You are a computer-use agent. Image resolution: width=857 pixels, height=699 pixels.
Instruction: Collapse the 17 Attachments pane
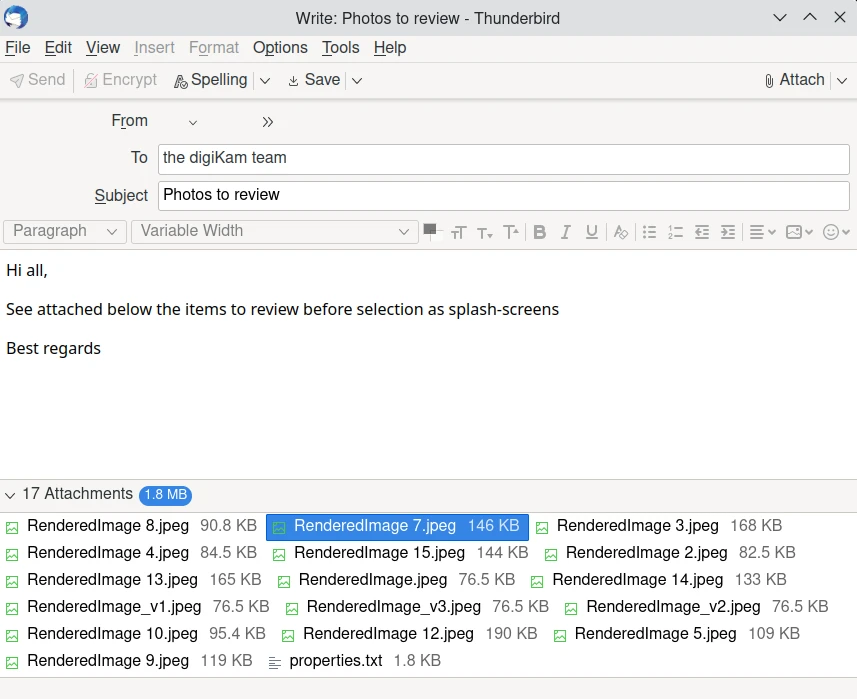[x=10, y=495]
